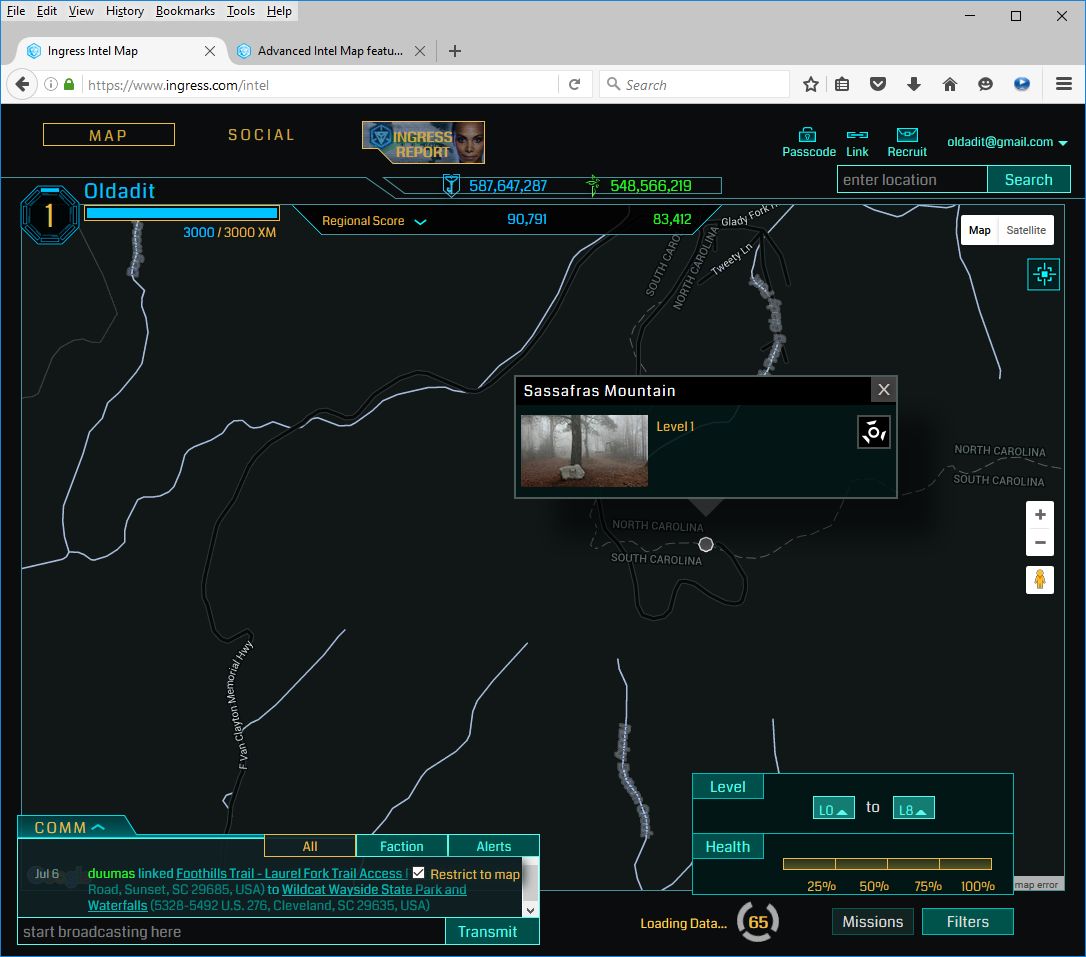This screenshot has height=957, width=1086.
Task: Click portal link icon in Sassafras Mountain popup
Action: point(873,432)
